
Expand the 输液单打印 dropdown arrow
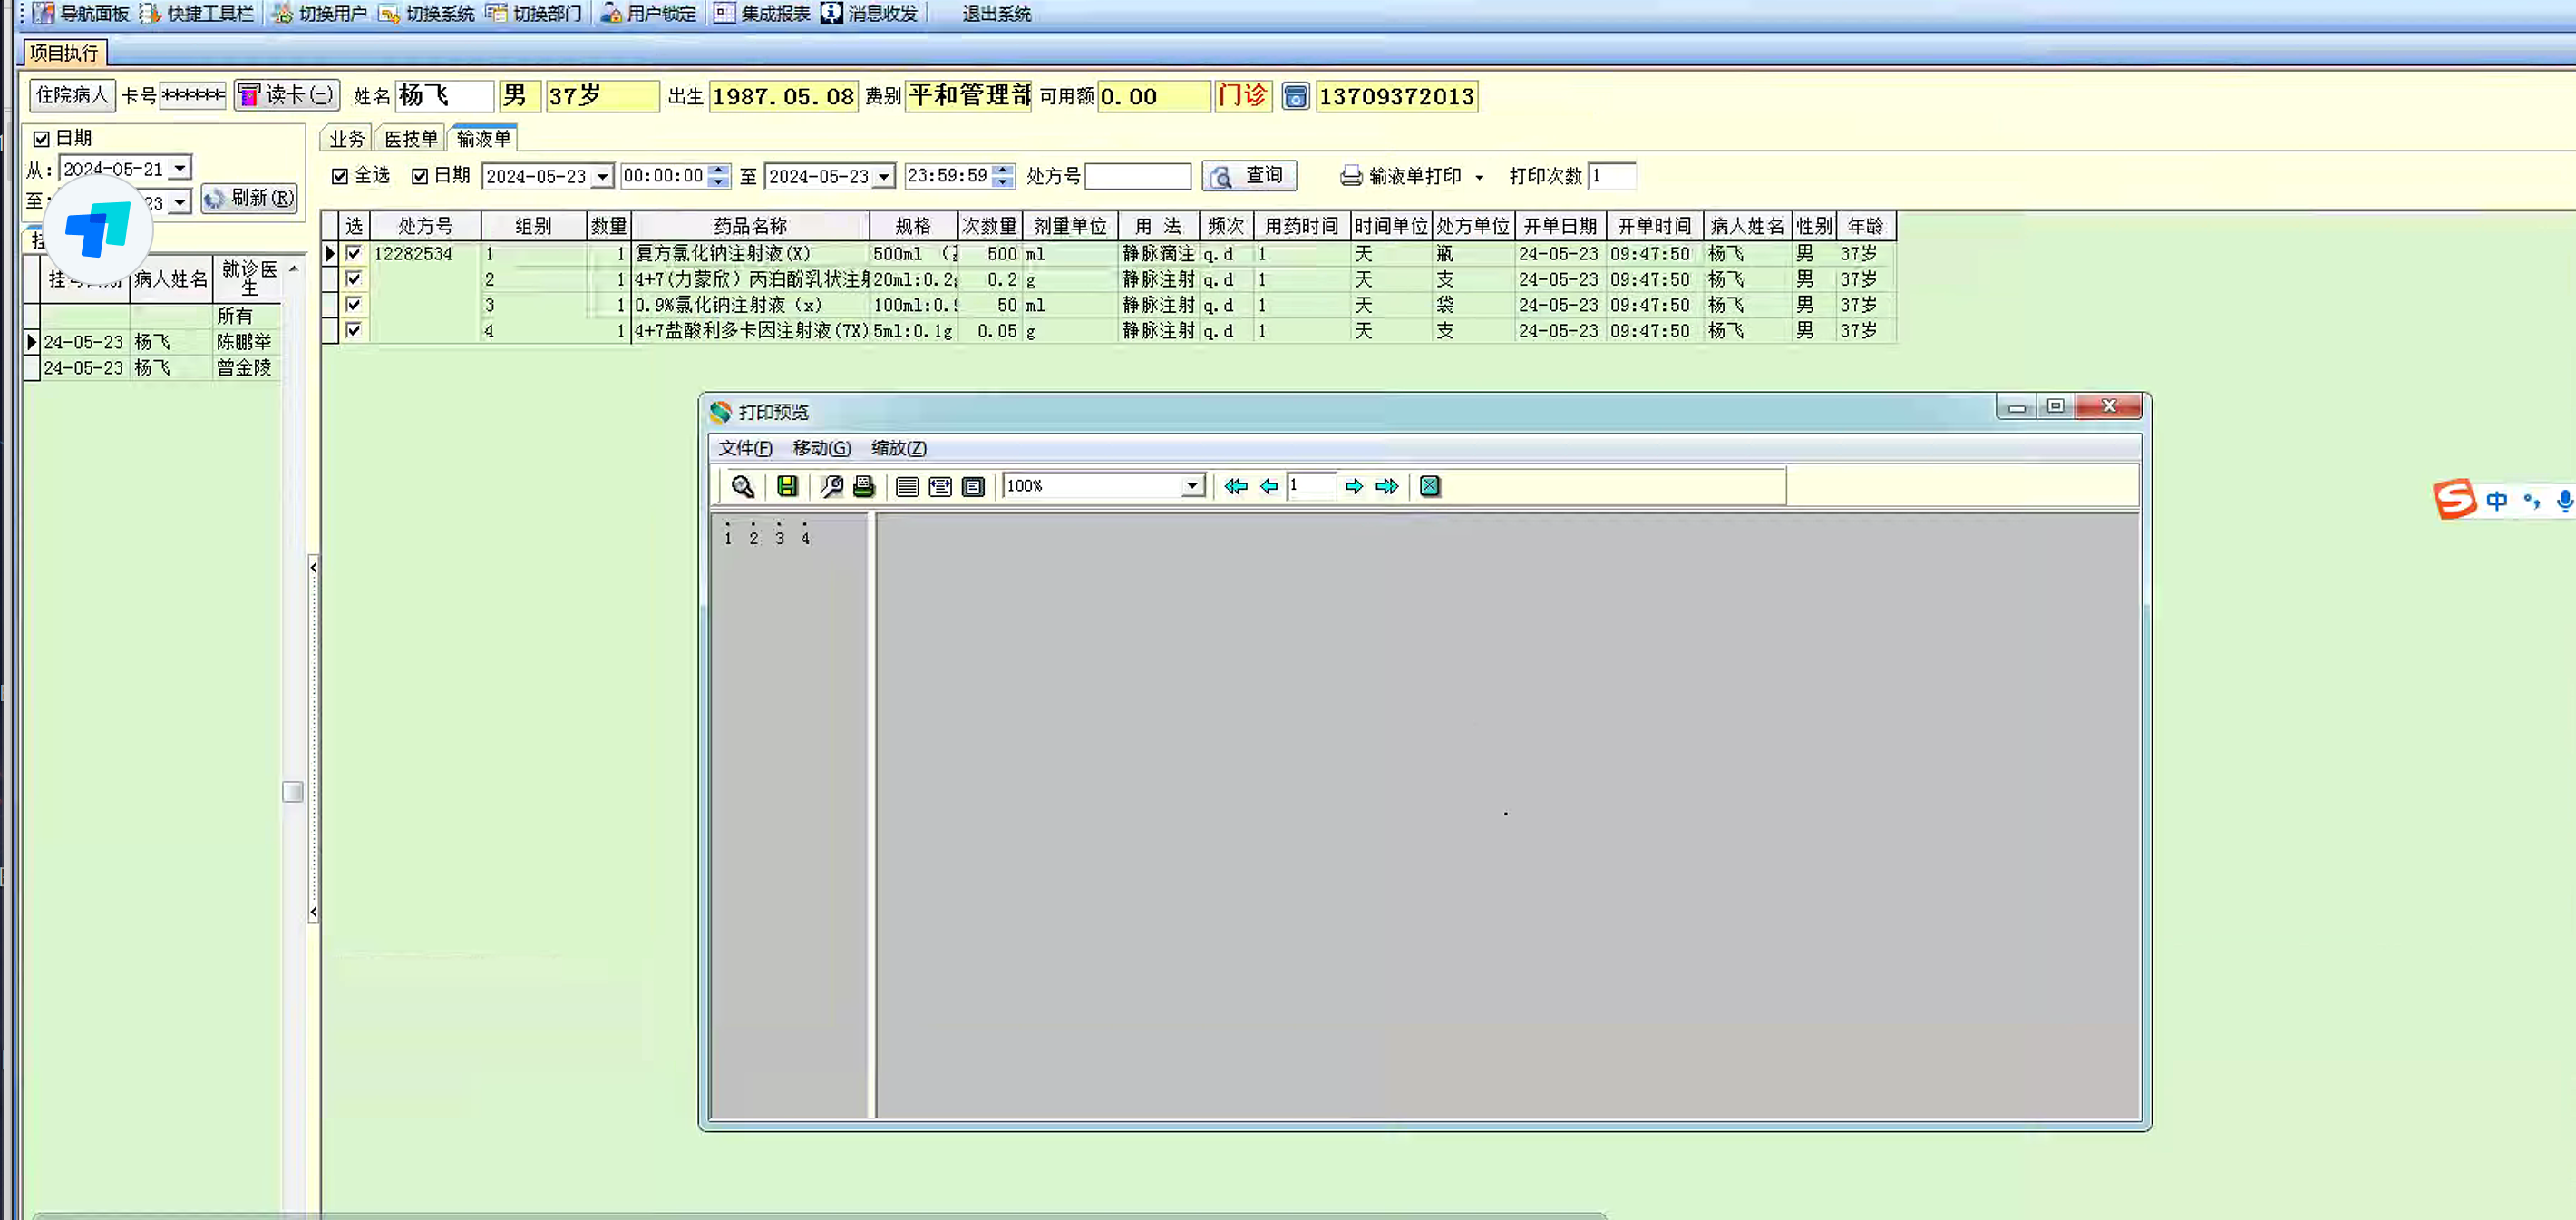coord(1479,177)
